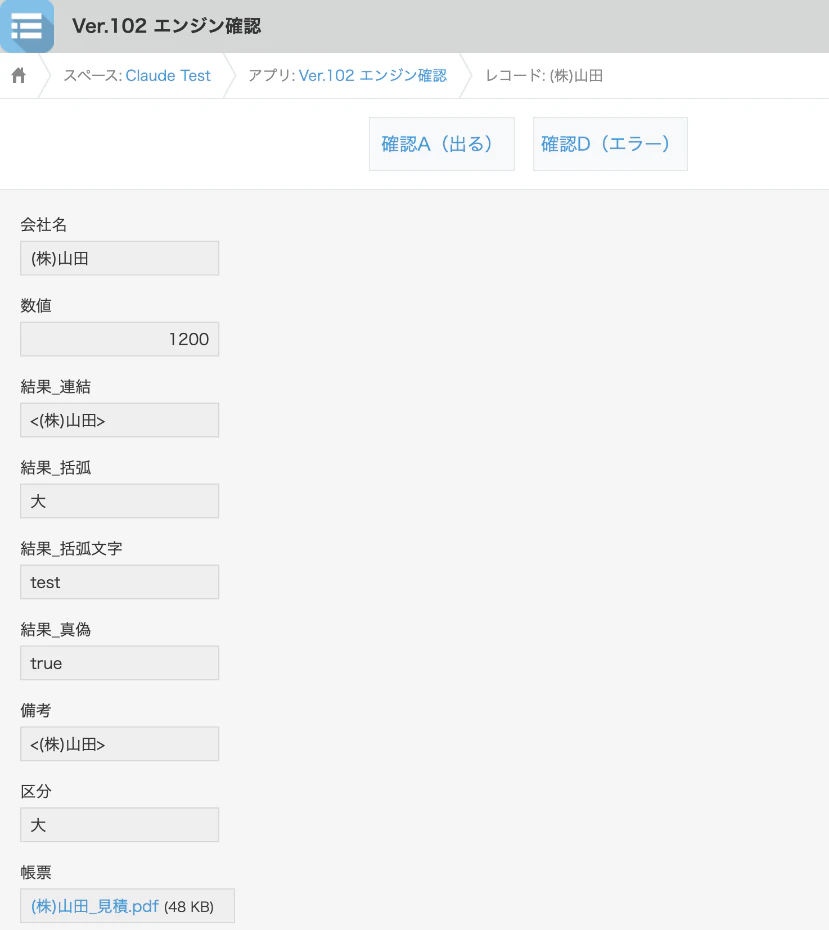Click the 数値 field value 1200
The height and width of the screenshot is (930, 829).
(119, 339)
